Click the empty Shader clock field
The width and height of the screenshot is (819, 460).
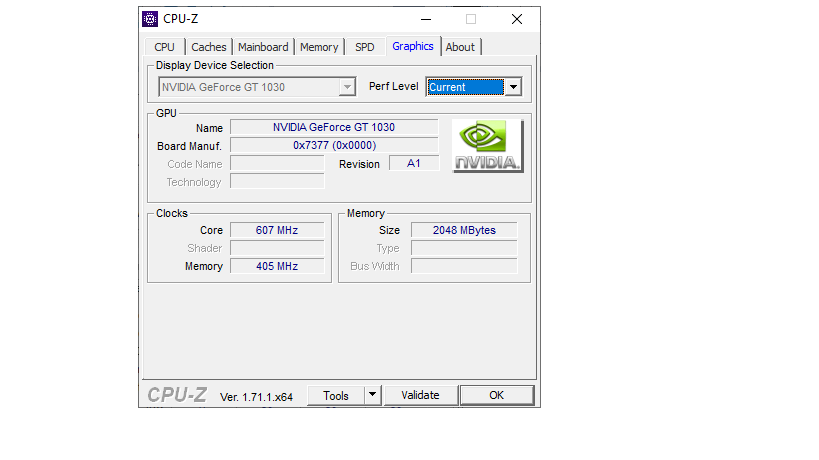(x=277, y=248)
